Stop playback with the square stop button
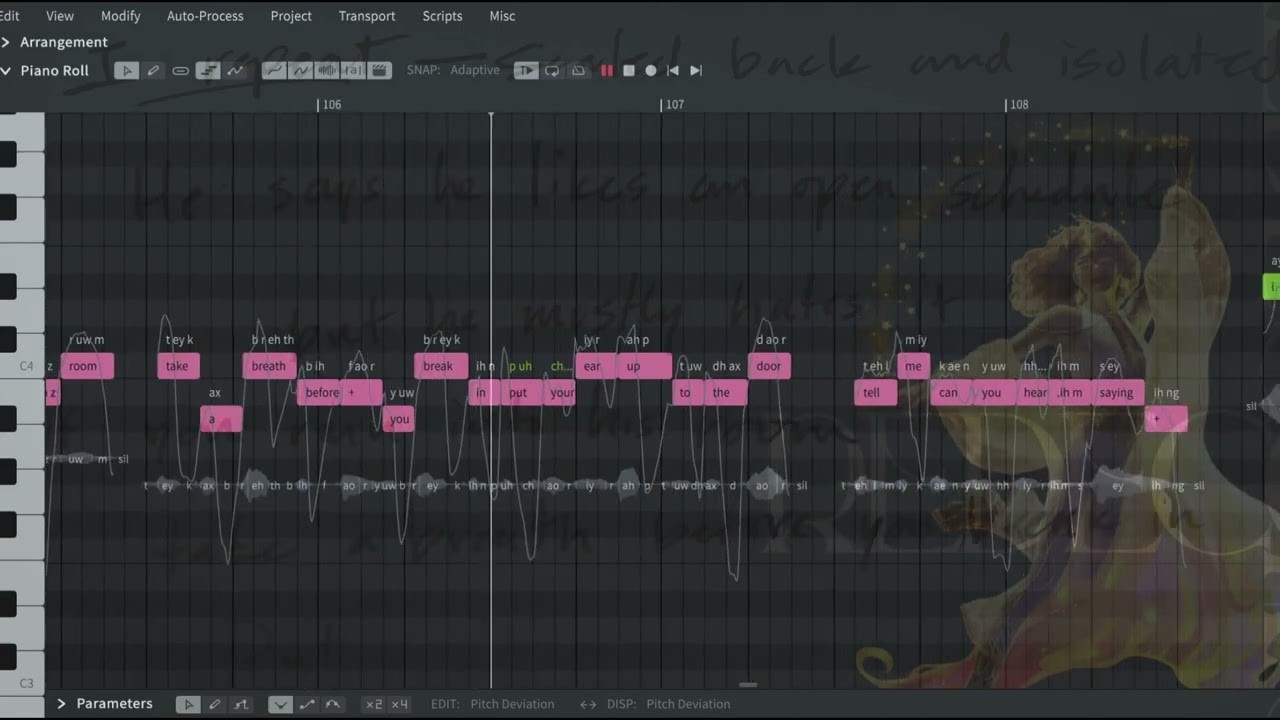 pyautogui.click(x=629, y=70)
